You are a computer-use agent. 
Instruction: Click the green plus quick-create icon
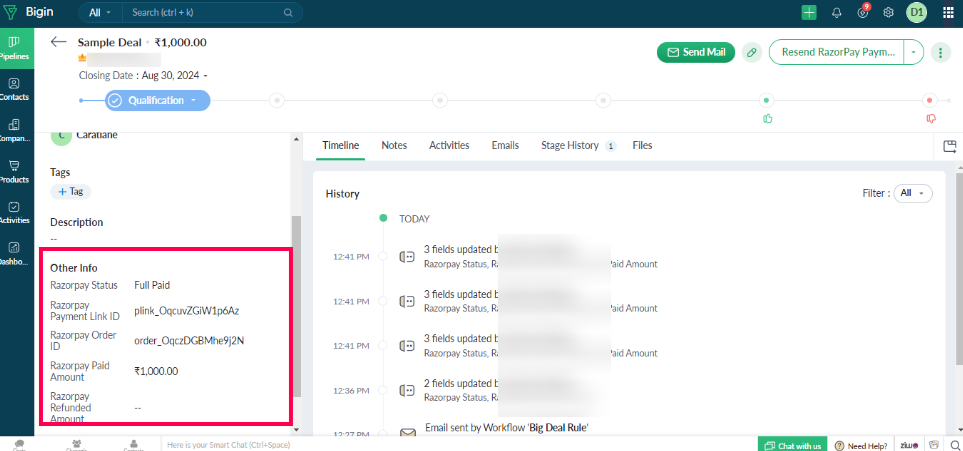click(809, 12)
